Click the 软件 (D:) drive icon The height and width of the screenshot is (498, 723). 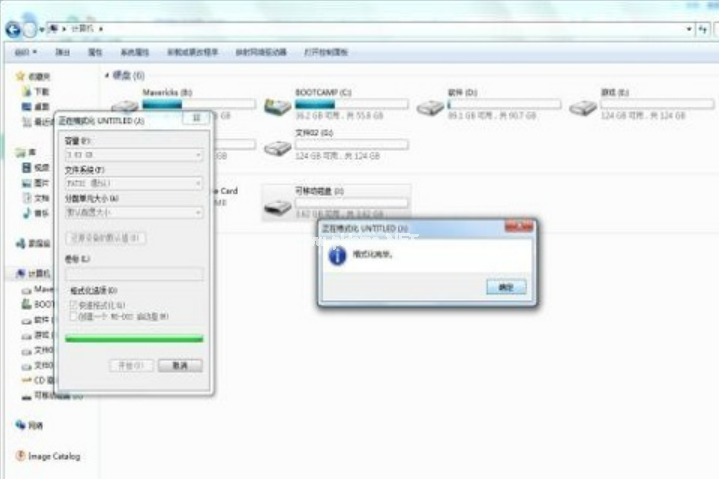[x=430, y=107]
